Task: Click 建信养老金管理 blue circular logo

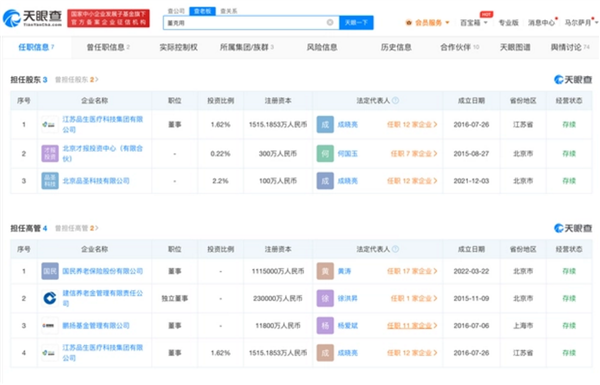Action: coord(50,298)
